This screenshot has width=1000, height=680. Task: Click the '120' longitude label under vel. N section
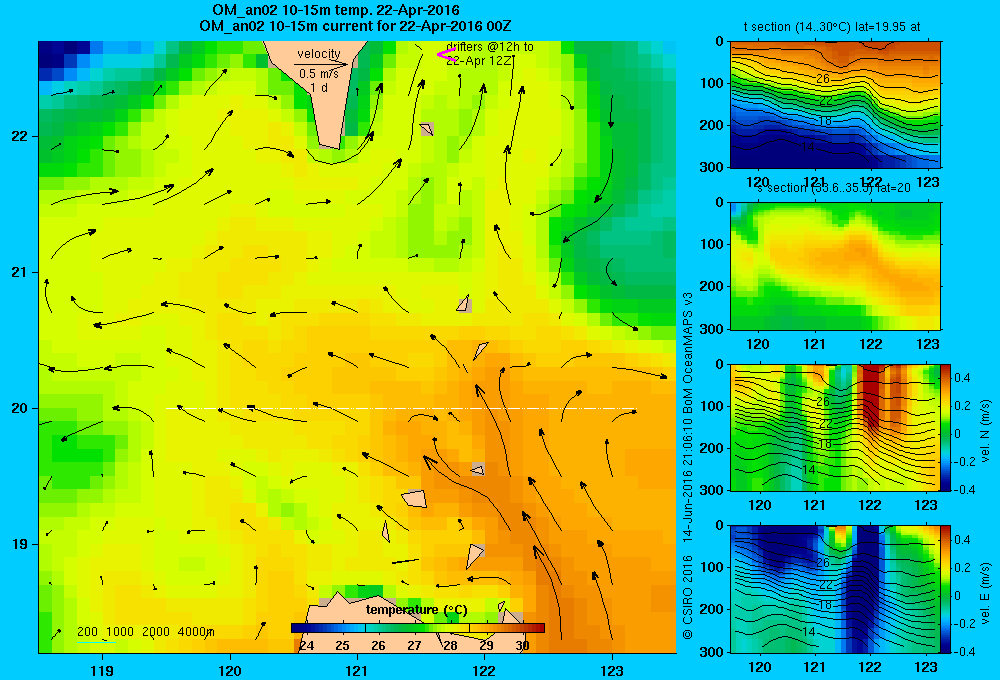click(x=759, y=505)
